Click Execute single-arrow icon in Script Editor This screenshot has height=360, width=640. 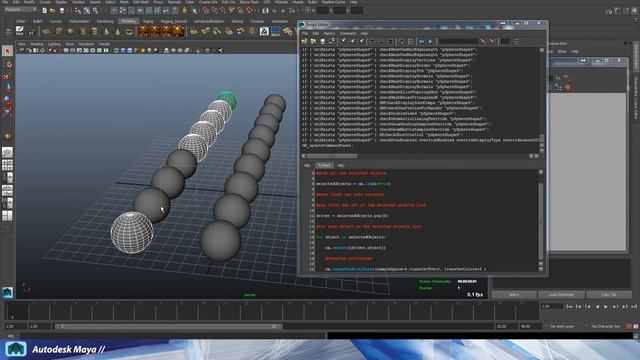click(x=431, y=41)
